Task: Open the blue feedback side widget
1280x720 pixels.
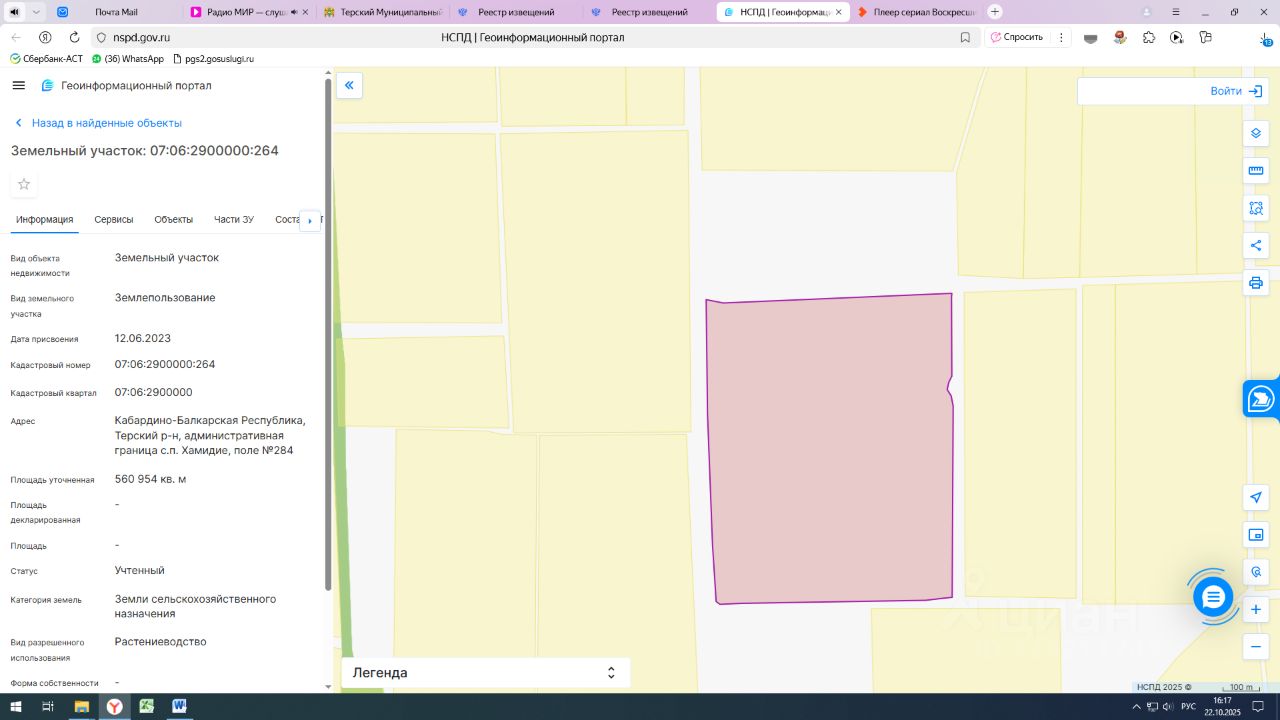Action: [1261, 398]
